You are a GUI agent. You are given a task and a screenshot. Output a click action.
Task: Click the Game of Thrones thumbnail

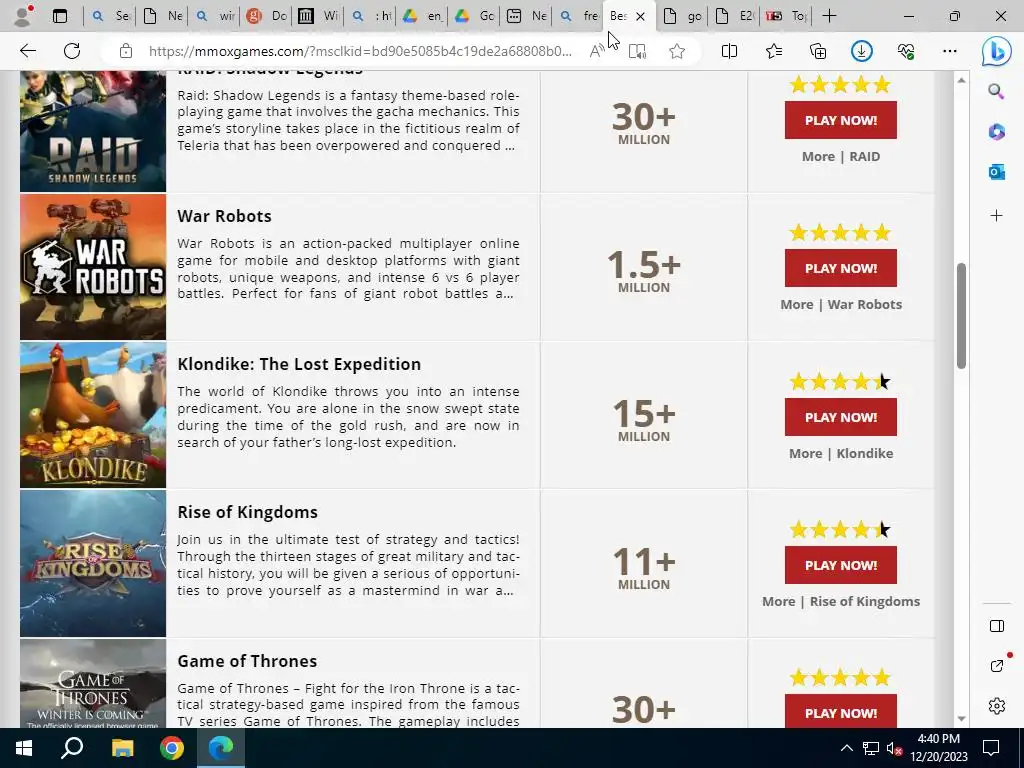(93, 684)
